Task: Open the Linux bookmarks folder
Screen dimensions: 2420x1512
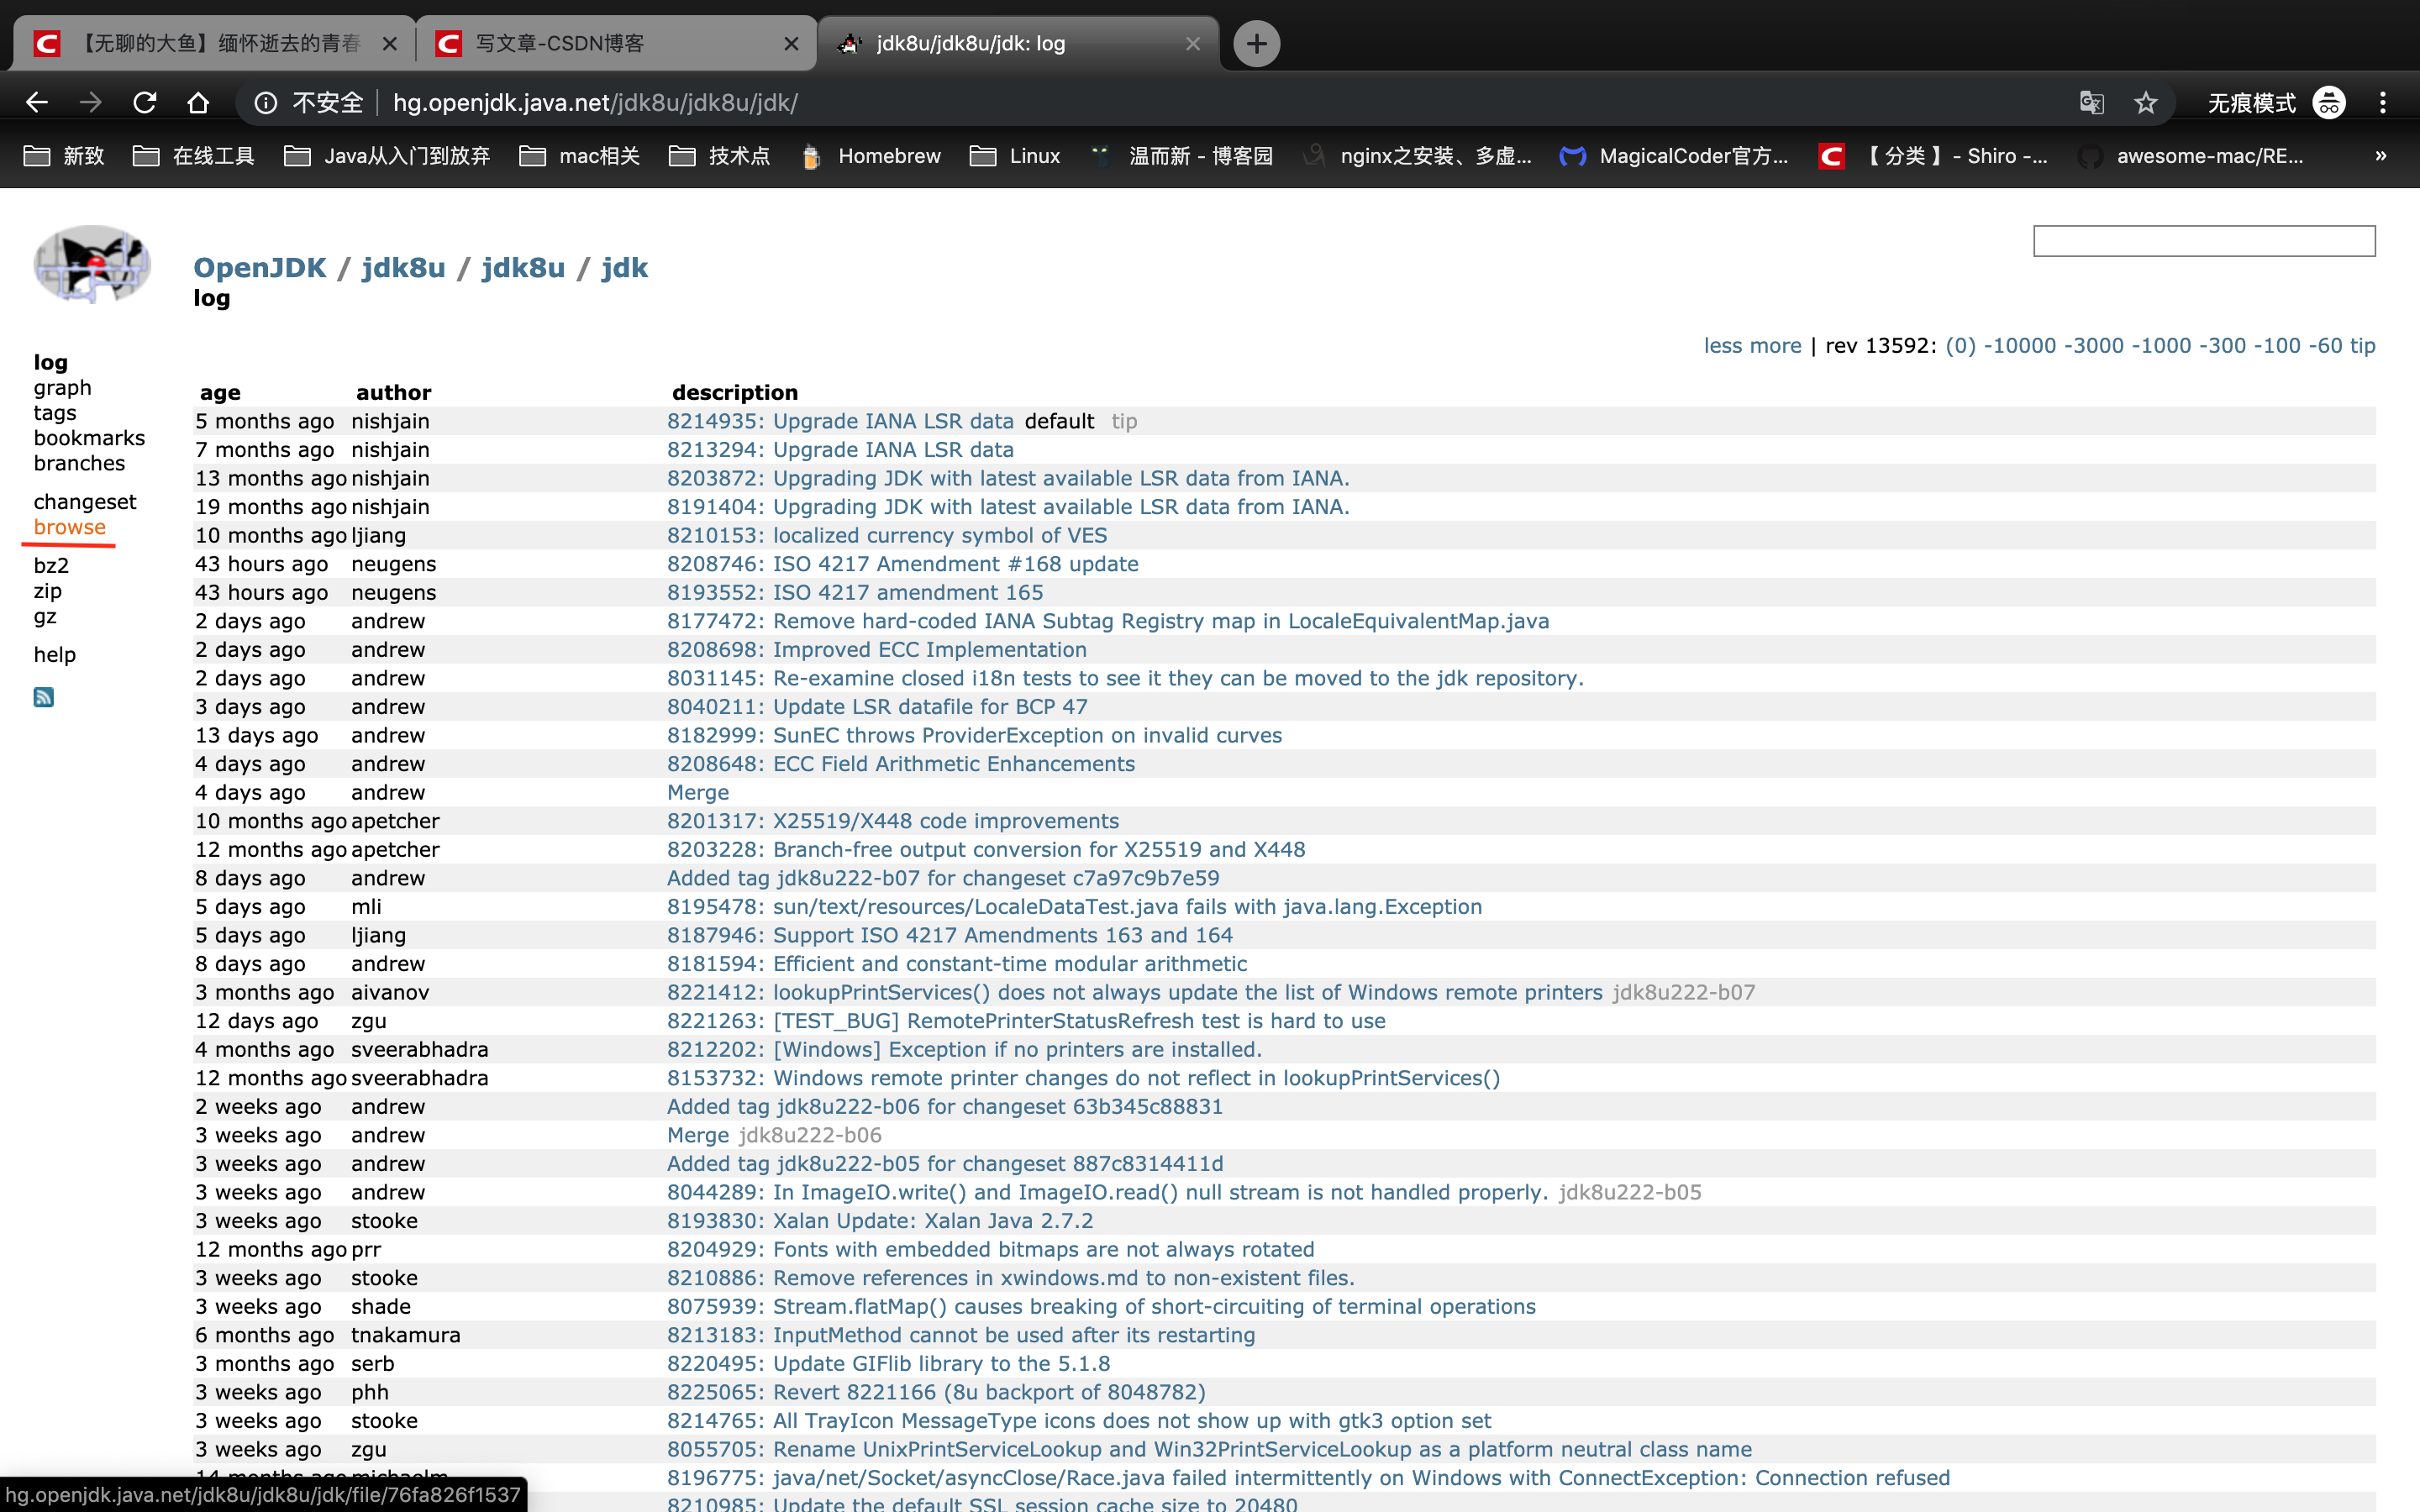Action: [1015, 156]
